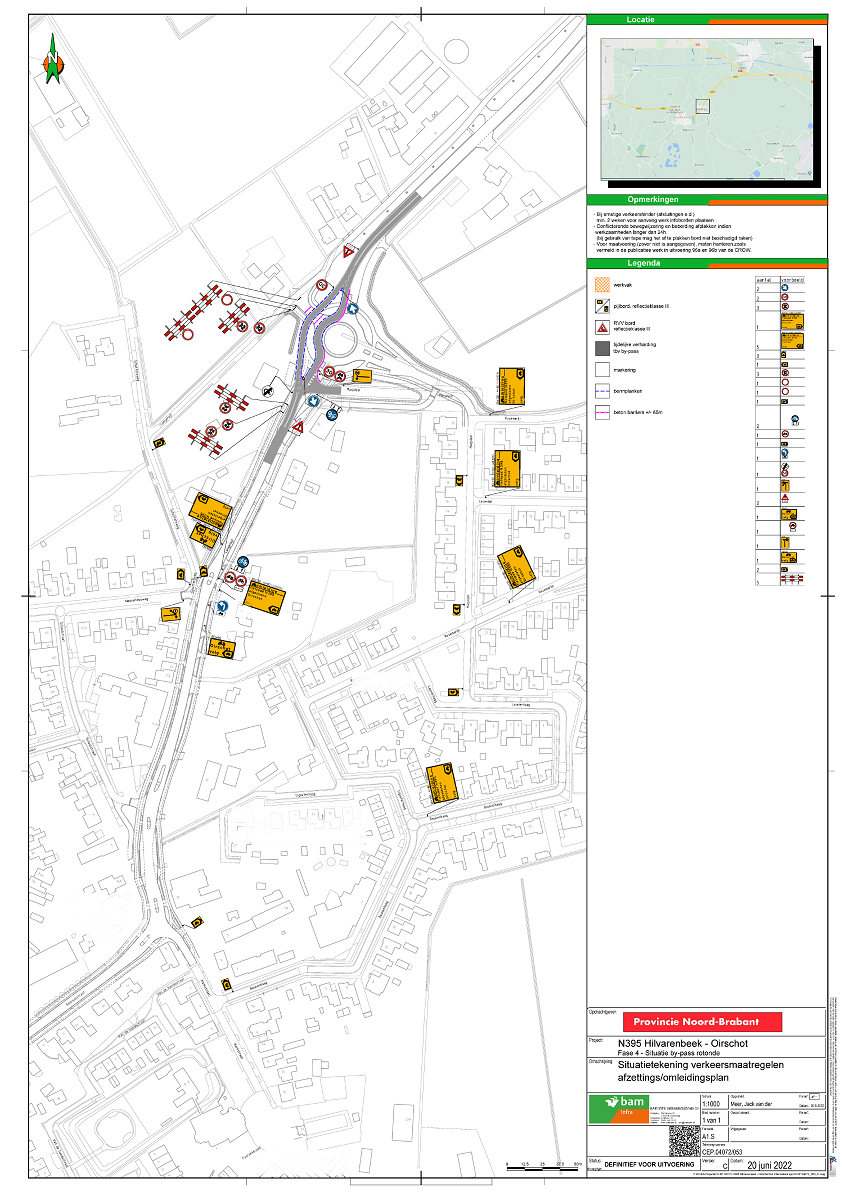Click the RVV bord legend warning triangle
The height and width of the screenshot is (1192, 842).
point(600,326)
